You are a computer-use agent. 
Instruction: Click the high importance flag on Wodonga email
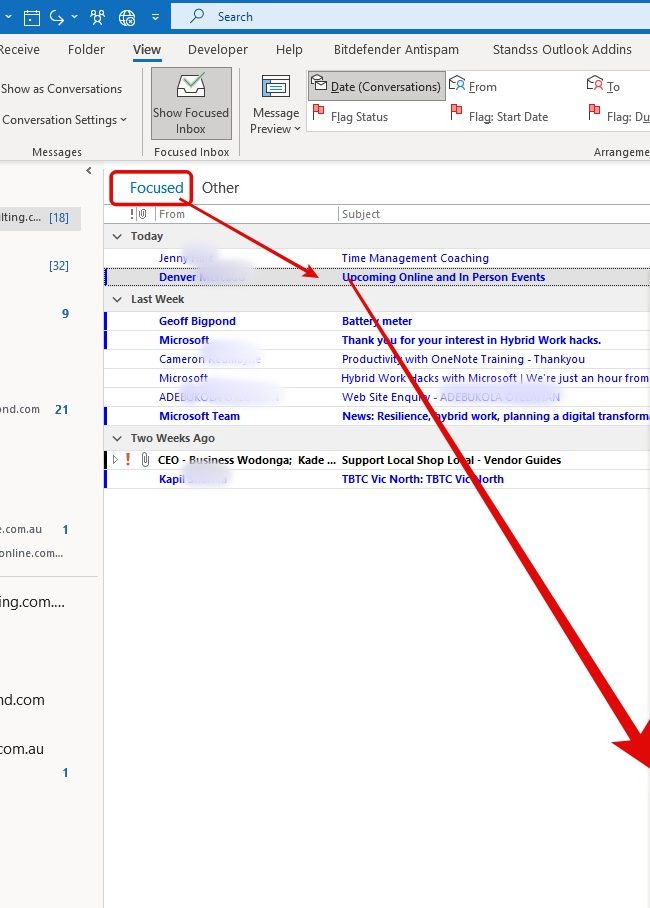[x=128, y=460]
